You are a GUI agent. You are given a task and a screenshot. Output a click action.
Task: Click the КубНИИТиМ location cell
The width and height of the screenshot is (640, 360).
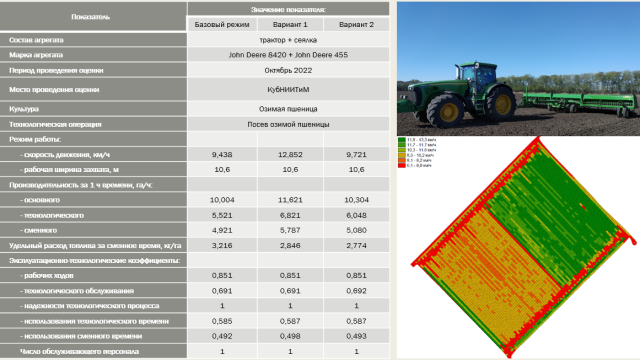tap(288, 89)
